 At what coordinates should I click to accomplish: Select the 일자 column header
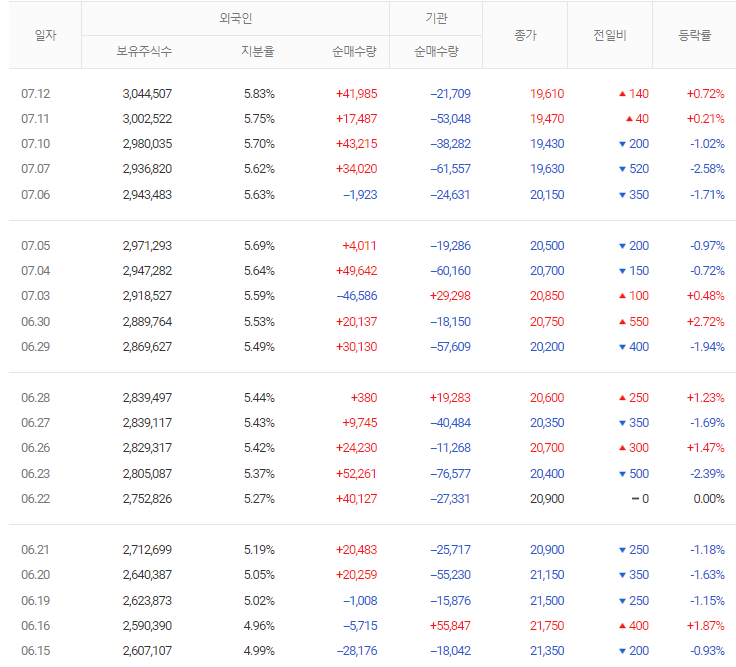[46, 35]
